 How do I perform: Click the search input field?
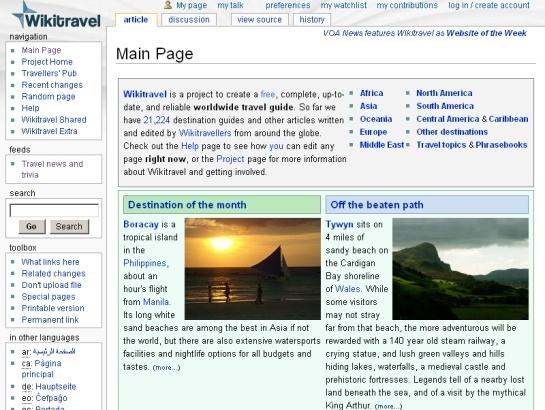click(54, 211)
